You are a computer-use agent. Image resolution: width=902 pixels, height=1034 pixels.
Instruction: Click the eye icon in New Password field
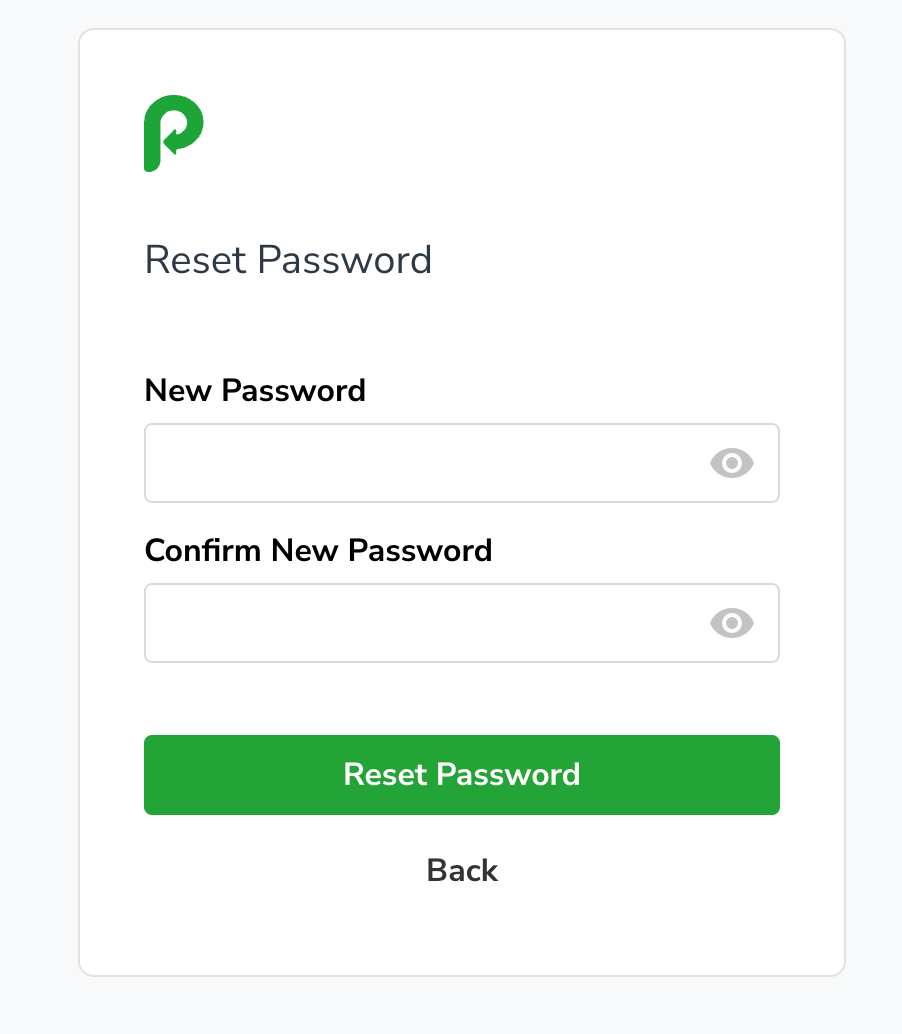coord(731,463)
